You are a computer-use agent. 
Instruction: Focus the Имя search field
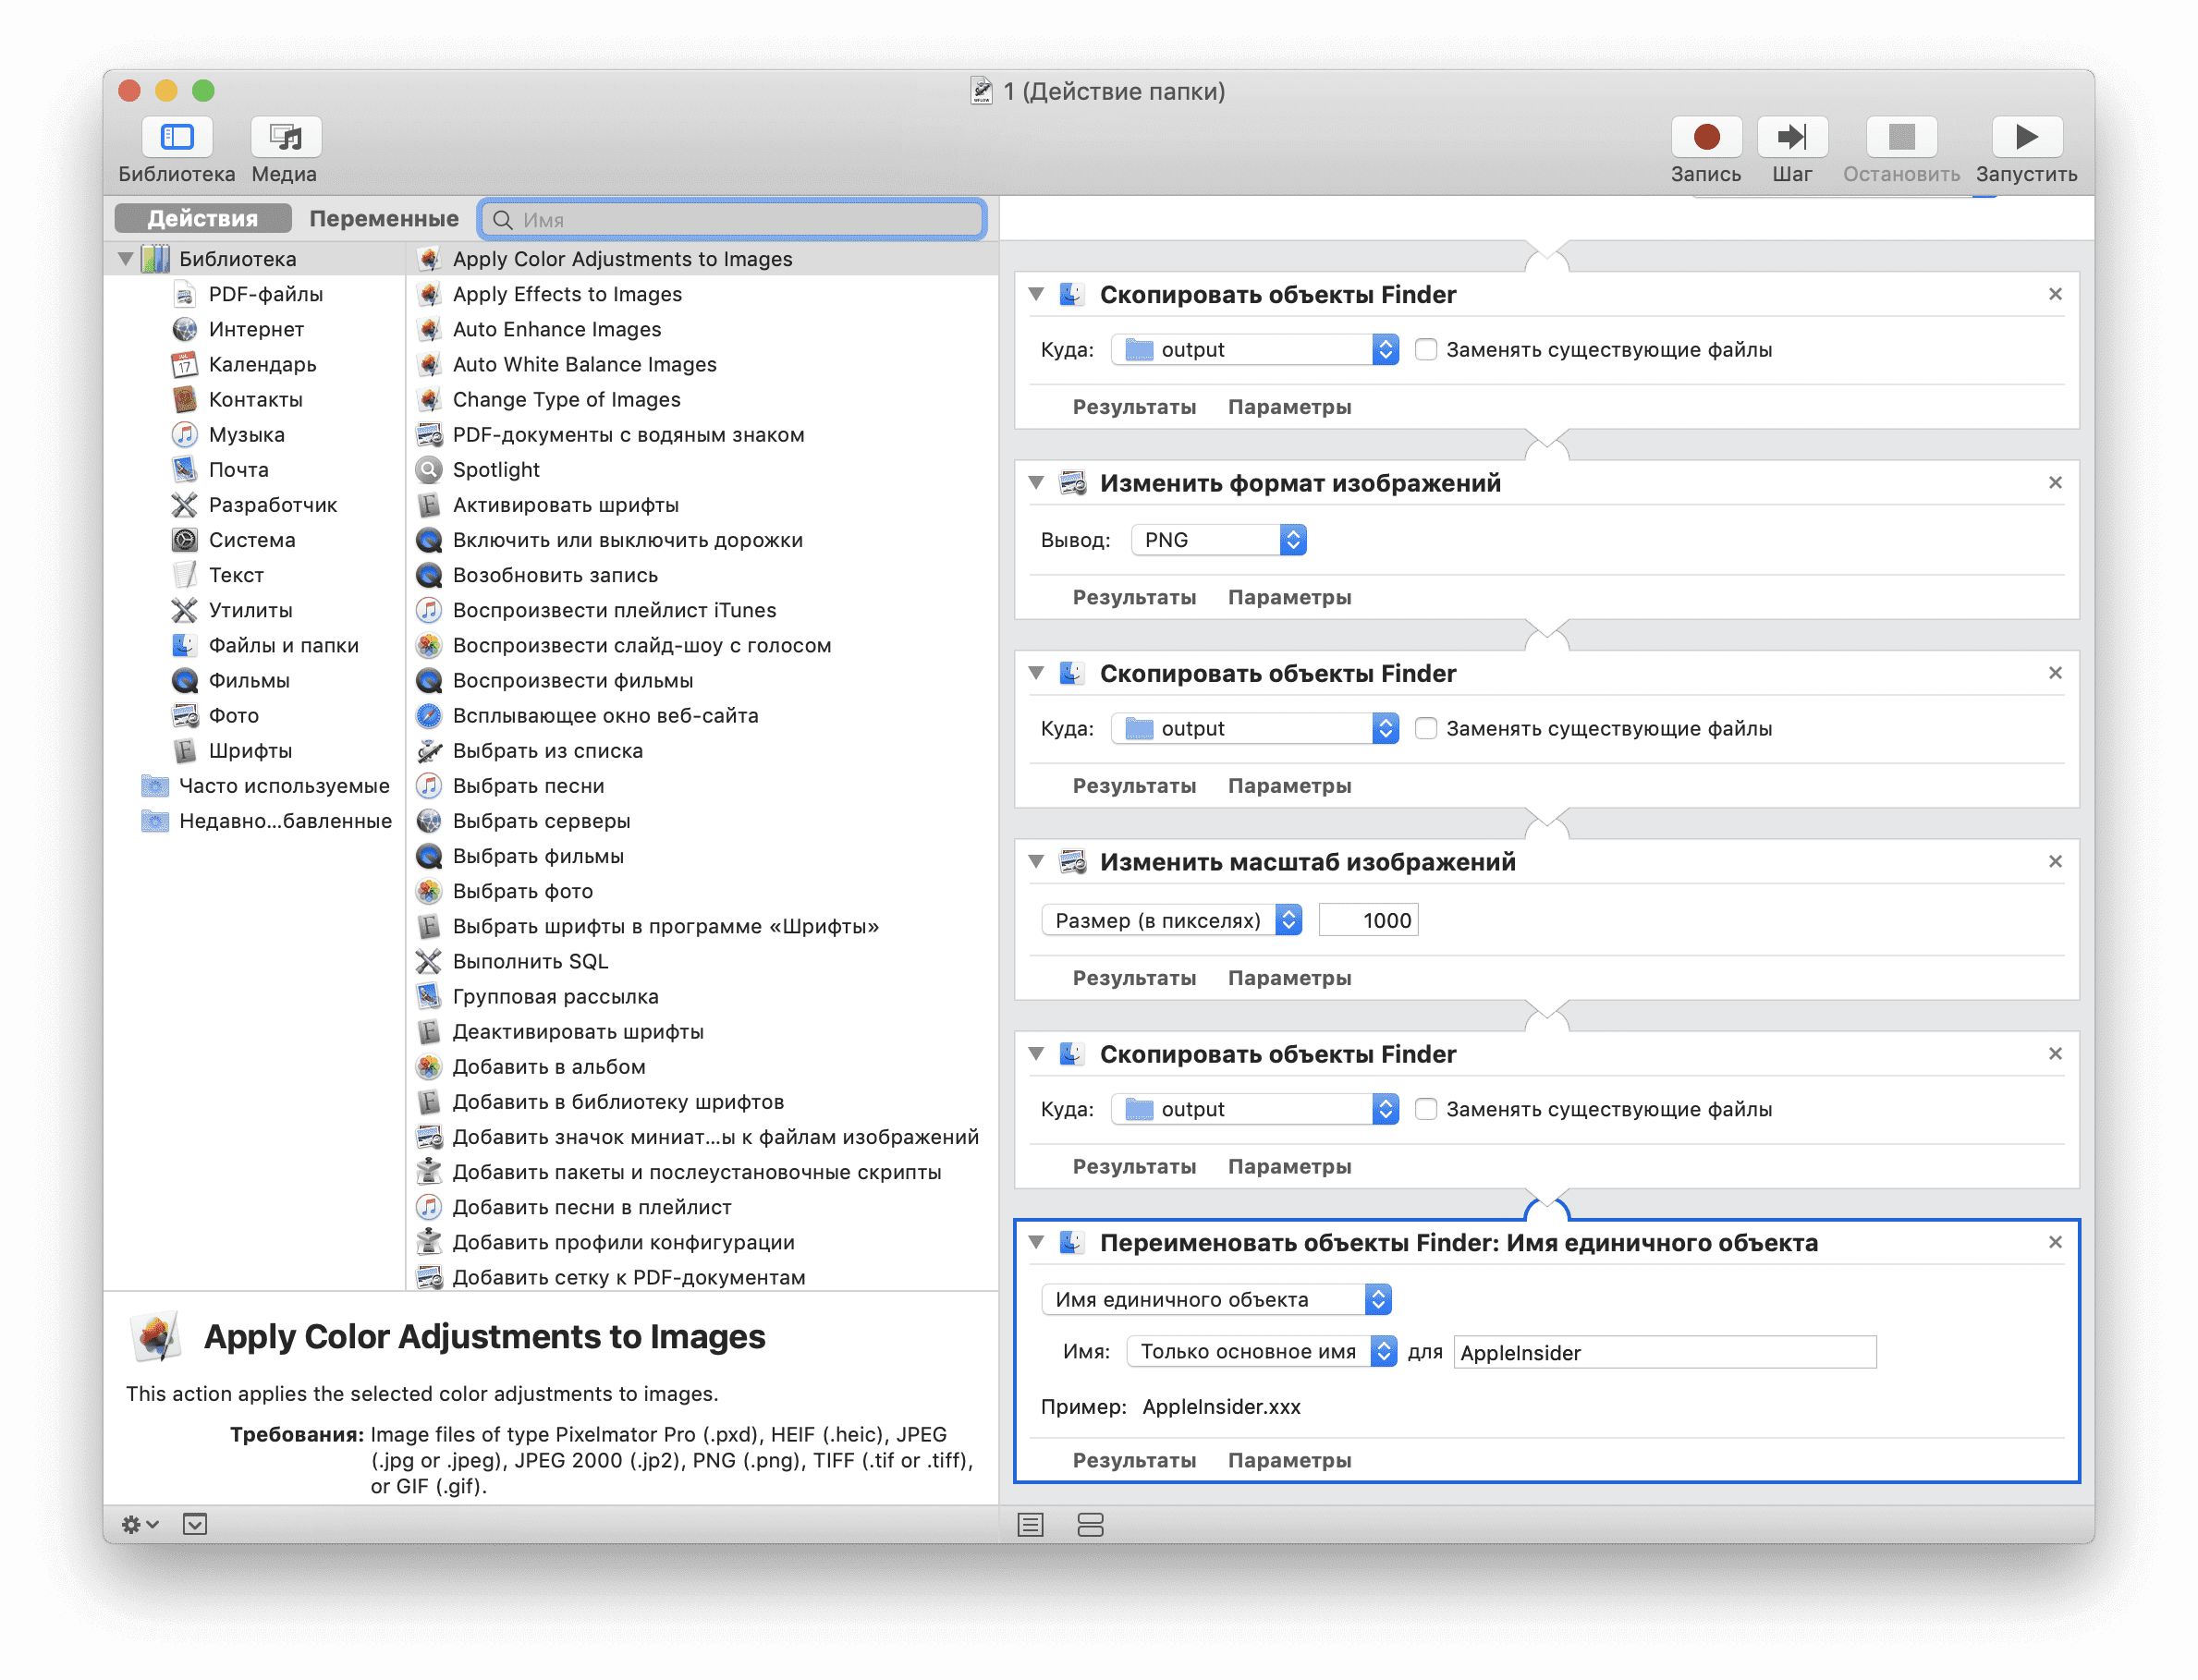tap(733, 219)
